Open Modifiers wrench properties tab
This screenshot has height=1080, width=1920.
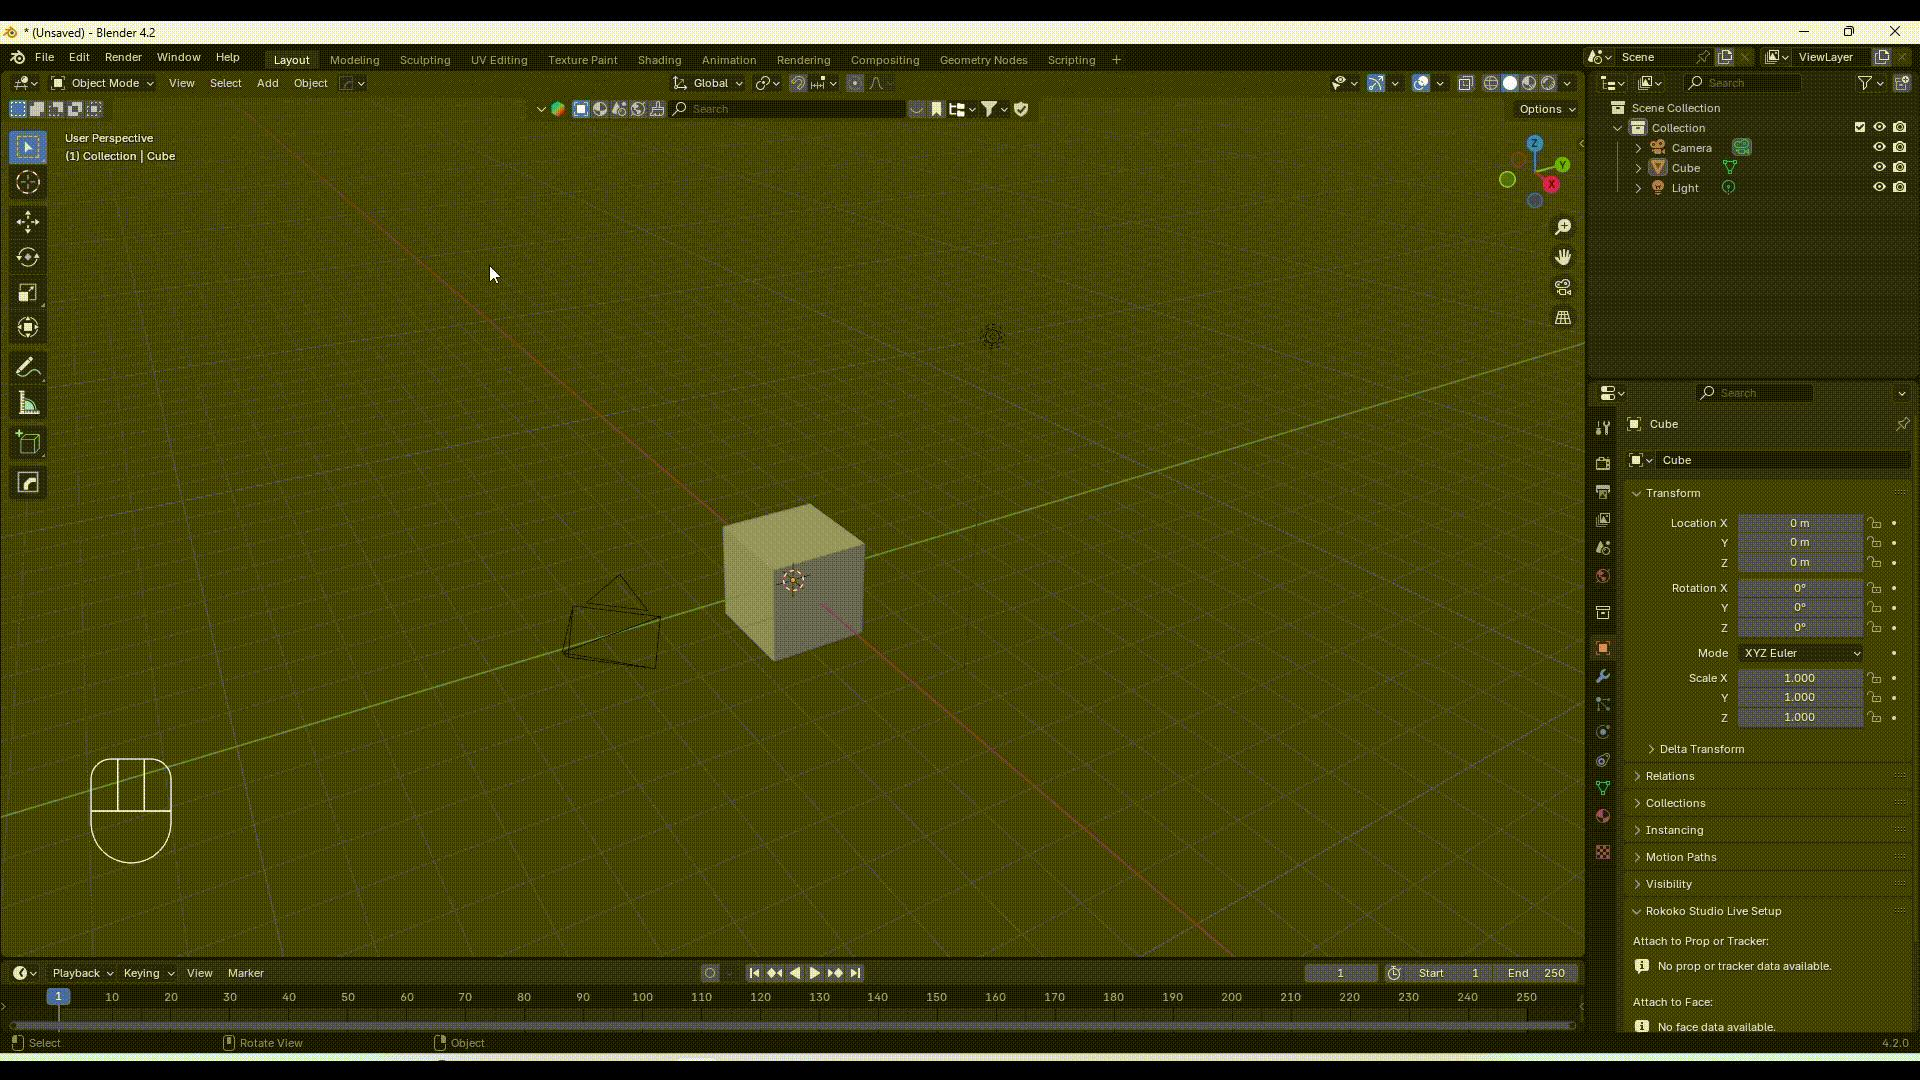(x=1603, y=676)
